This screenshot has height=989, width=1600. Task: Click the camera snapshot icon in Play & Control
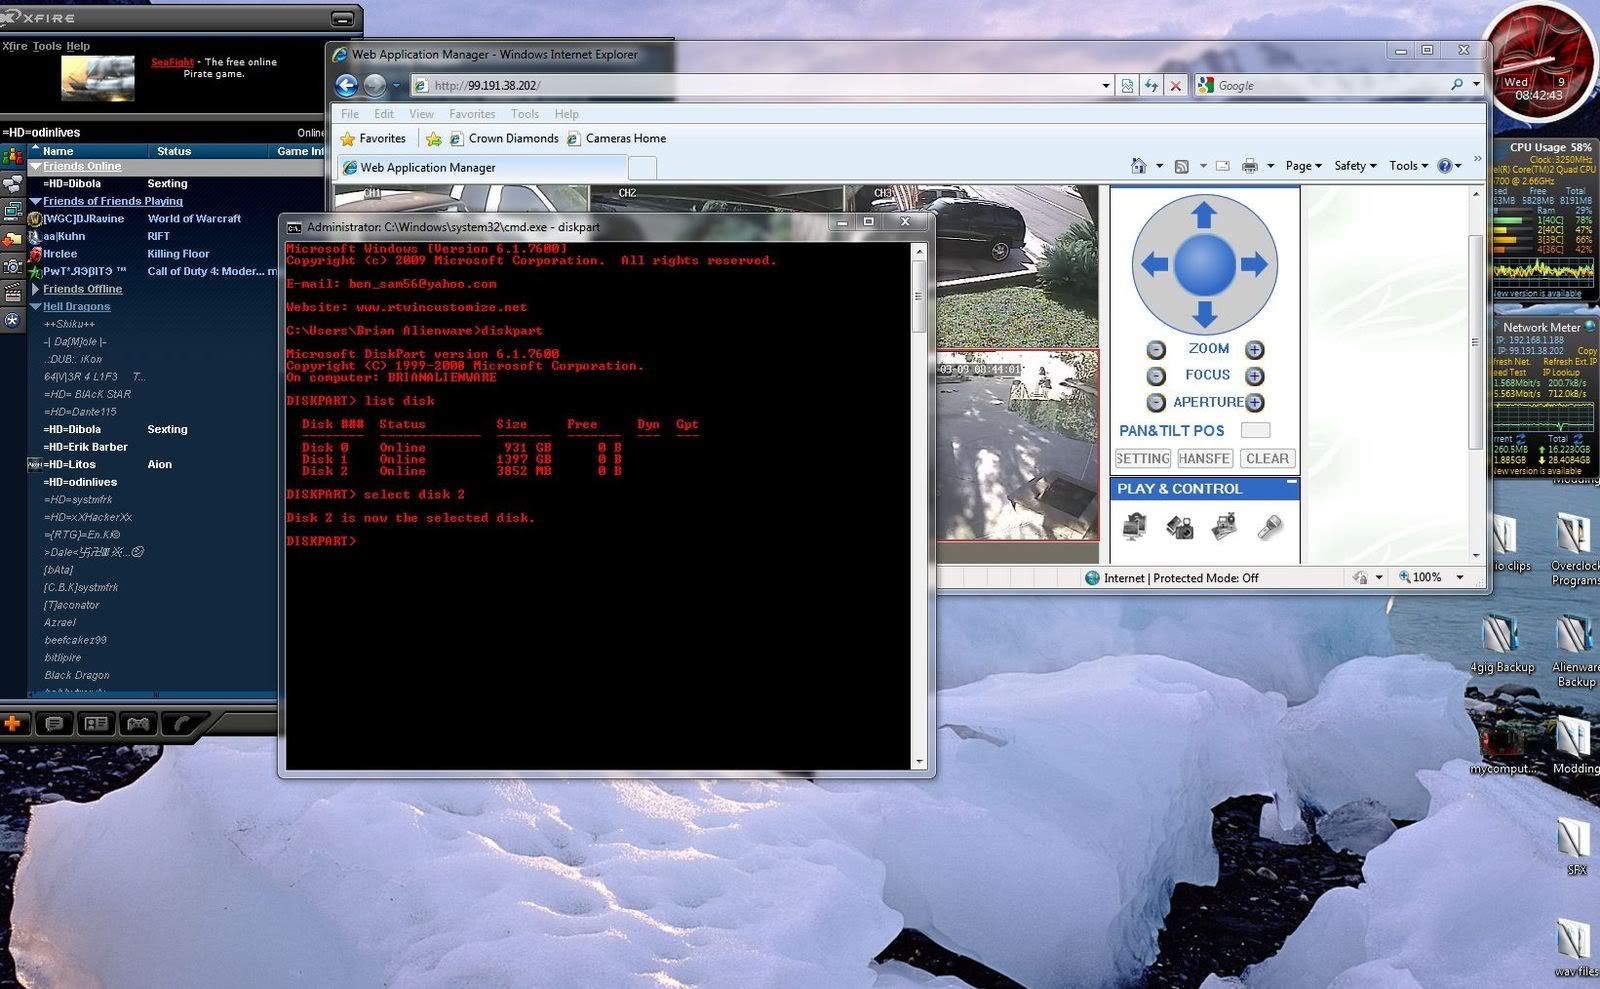pos(1180,526)
